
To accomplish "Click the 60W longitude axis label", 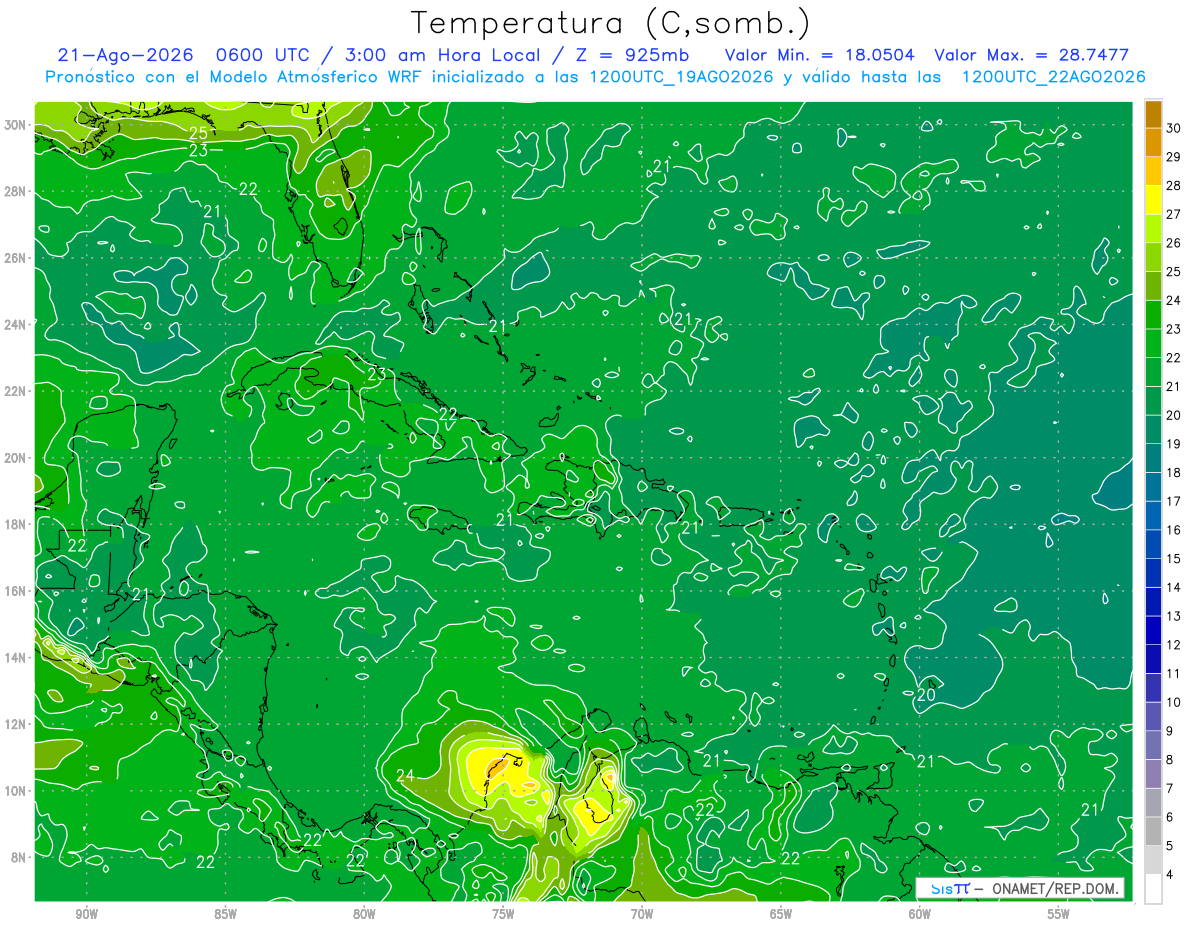I will (x=920, y=914).
